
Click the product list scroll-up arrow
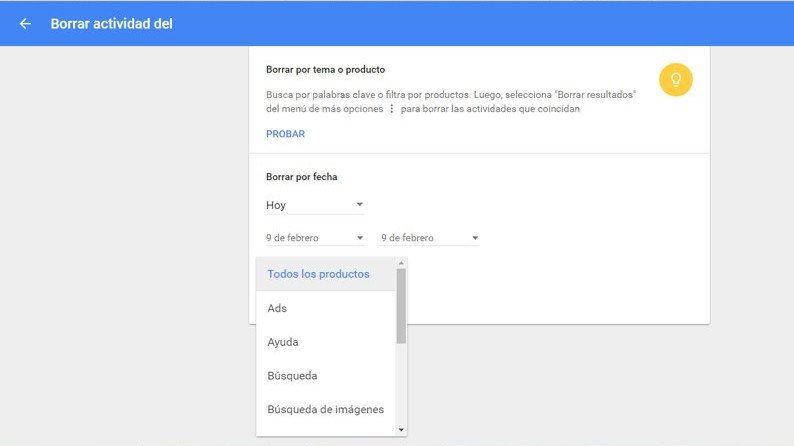point(401,264)
